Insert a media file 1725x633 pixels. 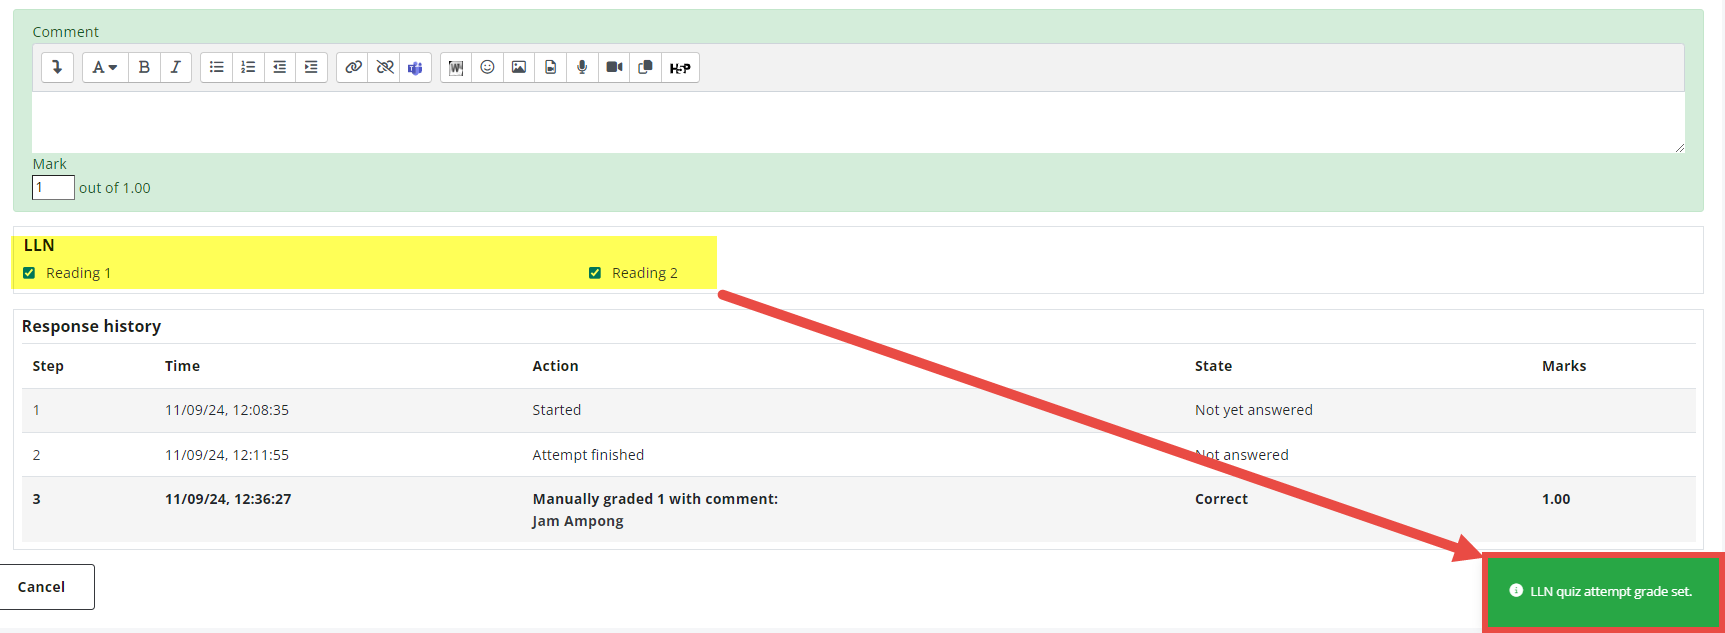pos(550,67)
